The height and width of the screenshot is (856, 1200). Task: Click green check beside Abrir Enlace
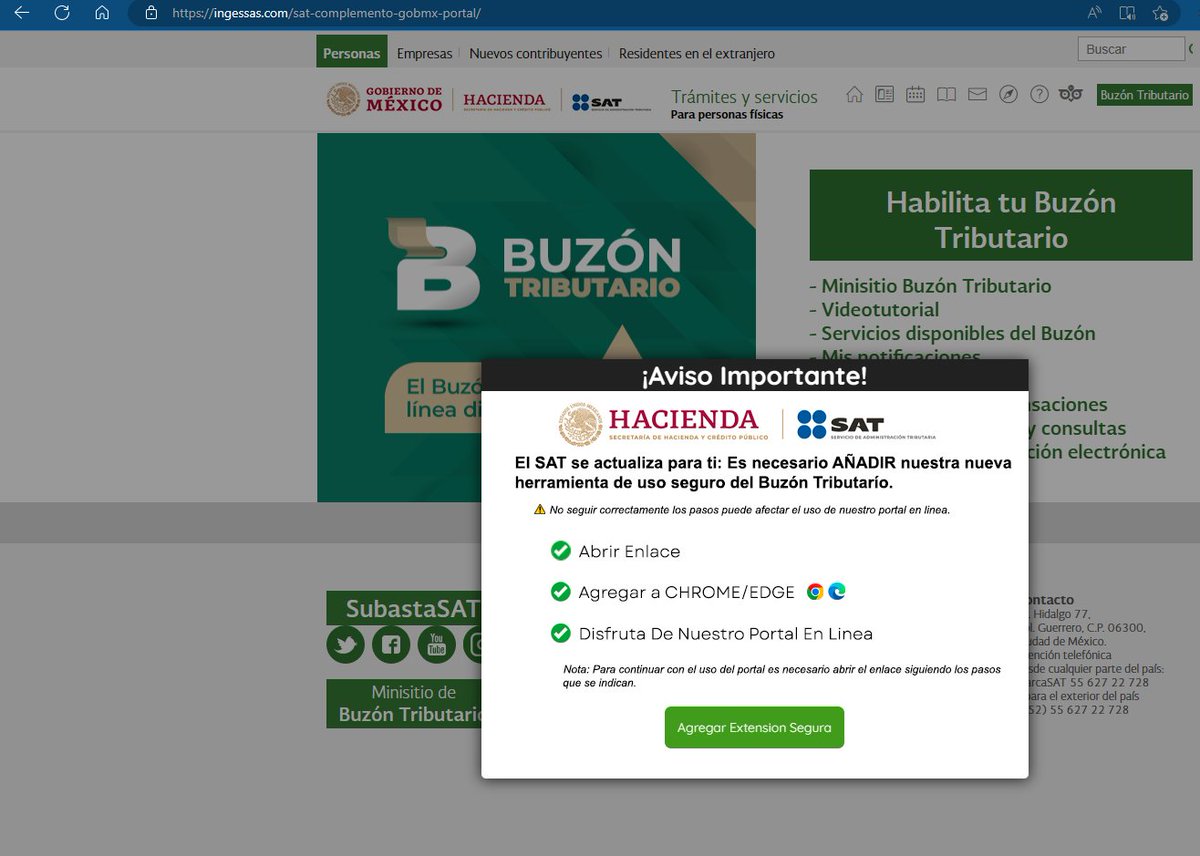tap(560, 551)
